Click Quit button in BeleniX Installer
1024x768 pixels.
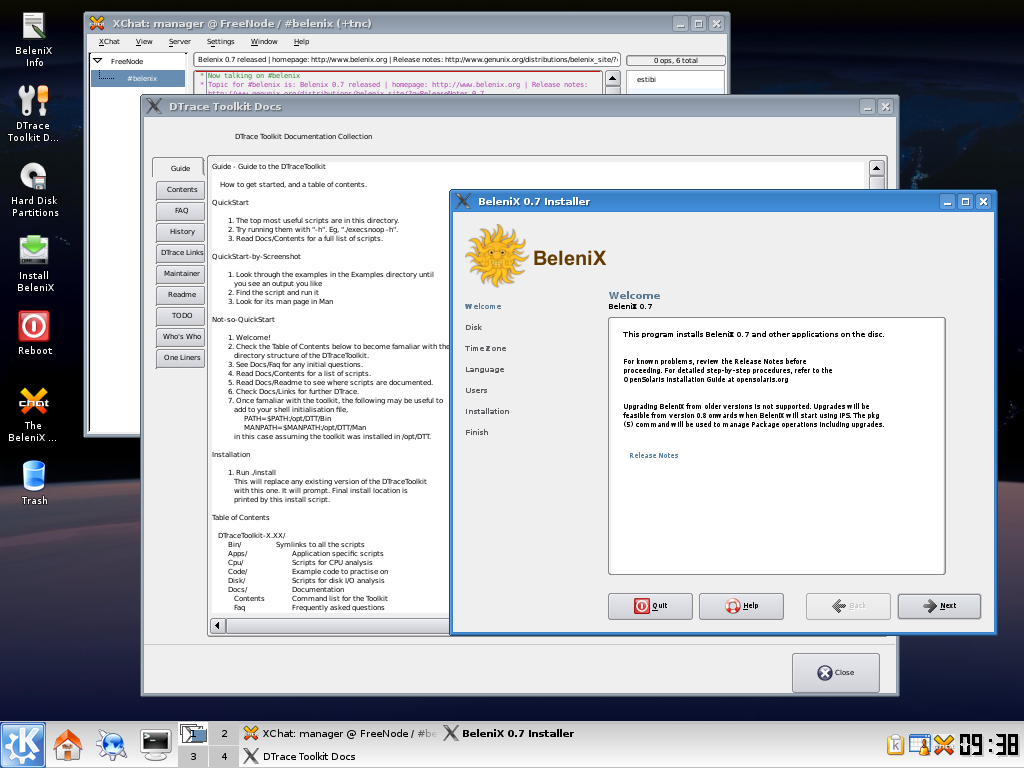point(650,606)
